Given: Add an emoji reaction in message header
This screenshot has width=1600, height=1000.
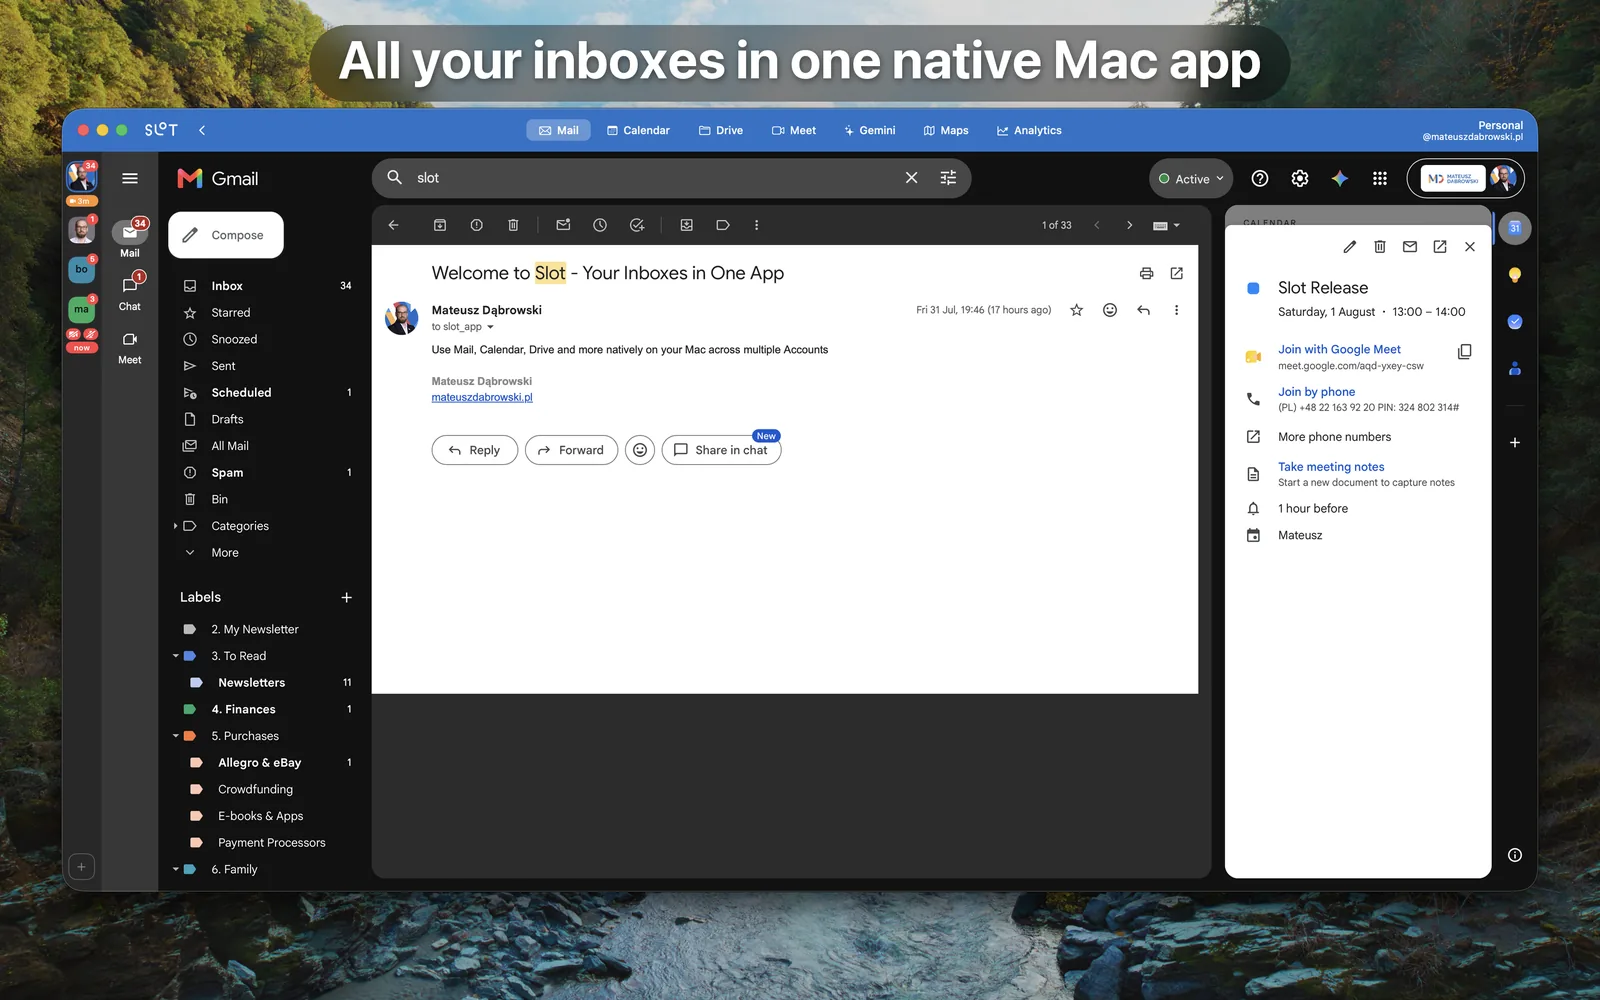Looking at the screenshot, I should [x=1110, y=310].
